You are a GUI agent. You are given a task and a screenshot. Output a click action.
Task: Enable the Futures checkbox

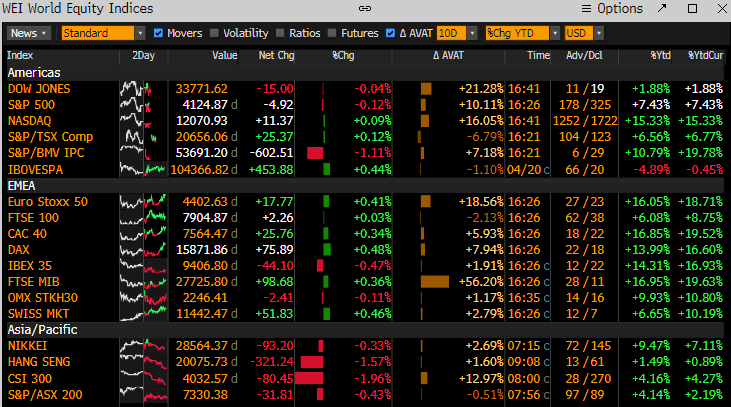(x=332, y=33)
